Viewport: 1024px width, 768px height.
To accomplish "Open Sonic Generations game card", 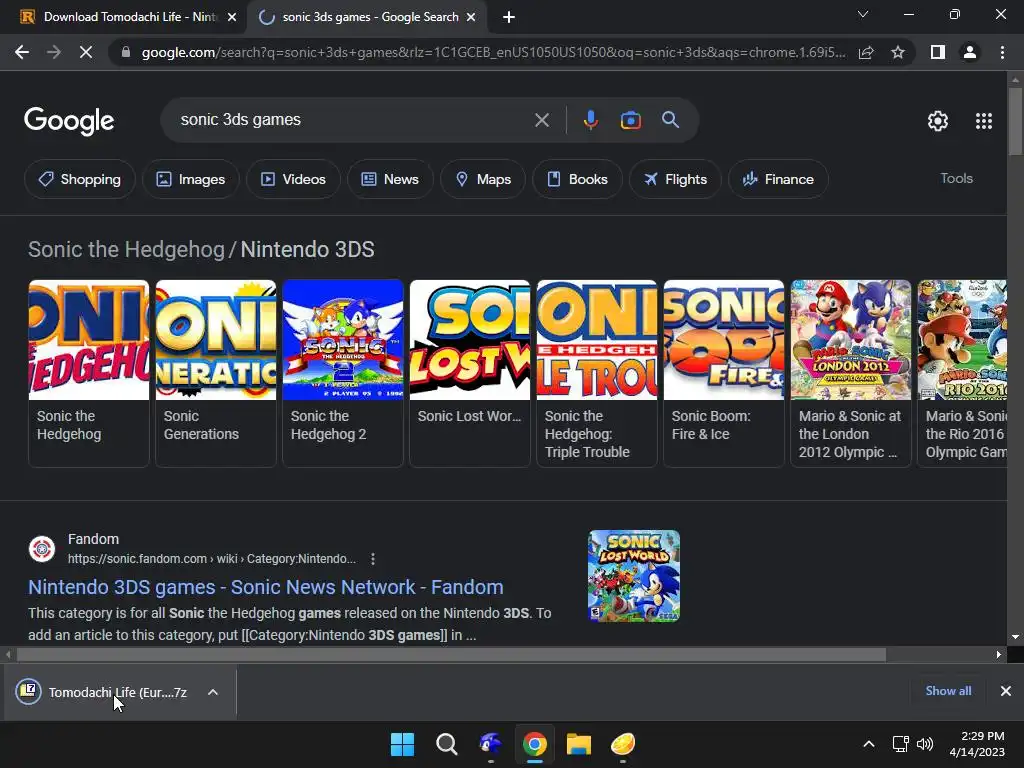I will 216,373.
